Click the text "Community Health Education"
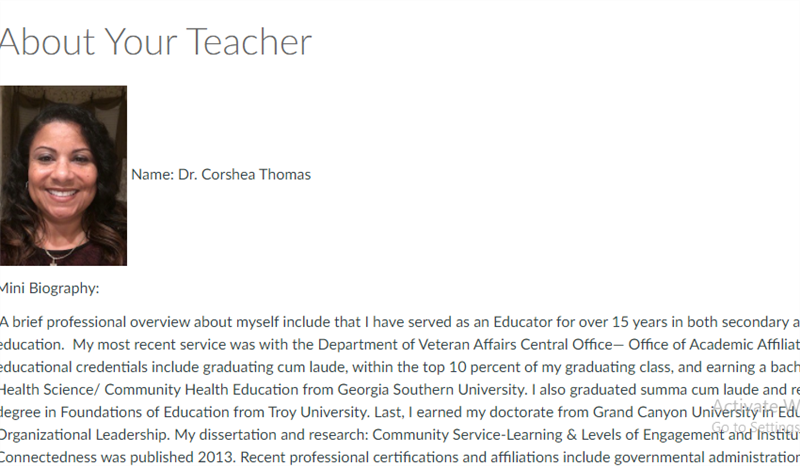Viewport: 800px width, 466px height. tap(202, 389)
